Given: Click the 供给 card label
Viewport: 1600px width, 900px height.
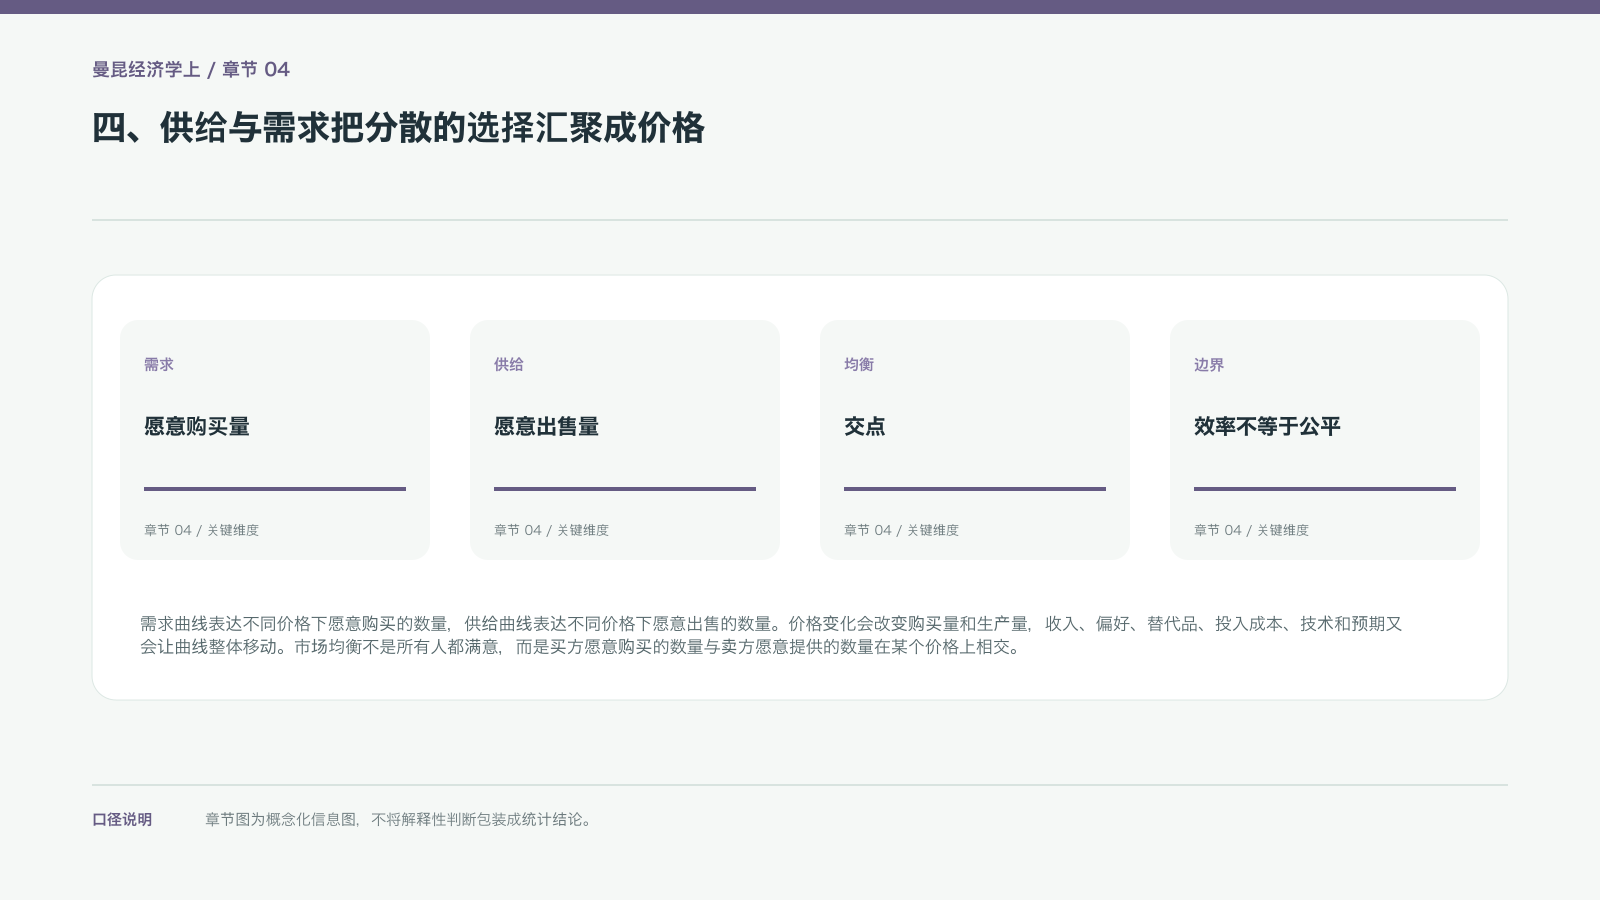Looking at the screenshot, I should pyautogui.click(x=509, y=364).
